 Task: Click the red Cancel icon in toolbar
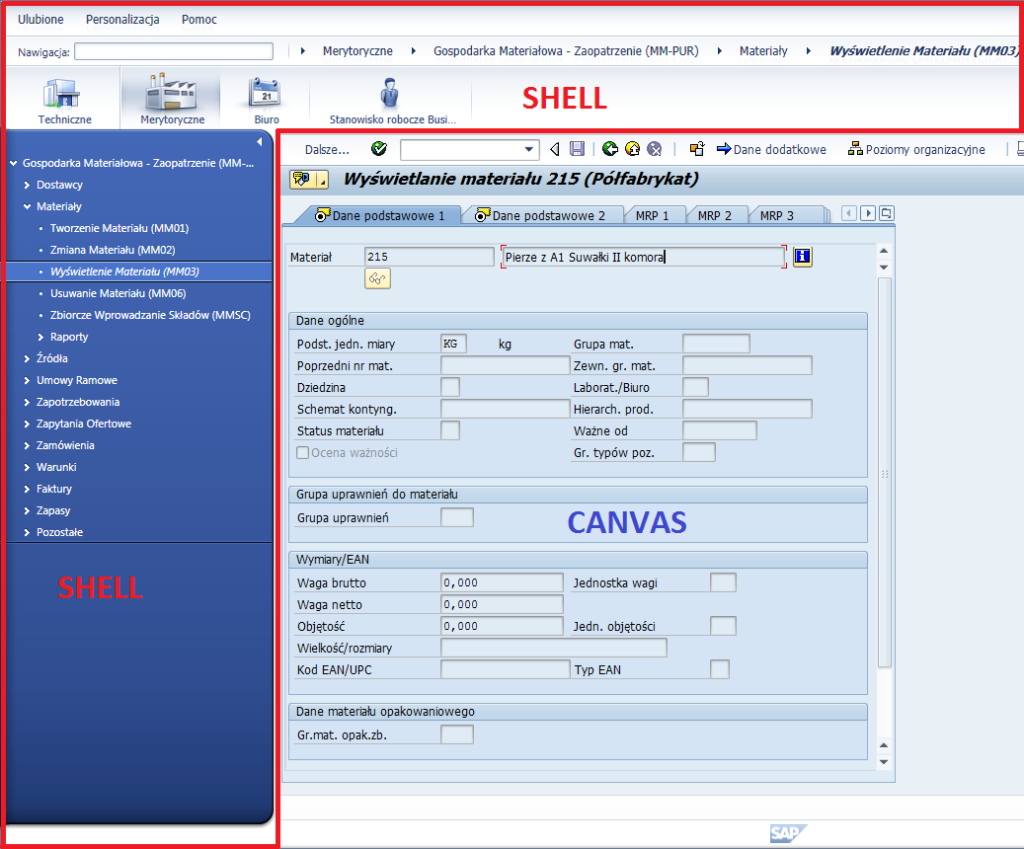click(654, 149)
